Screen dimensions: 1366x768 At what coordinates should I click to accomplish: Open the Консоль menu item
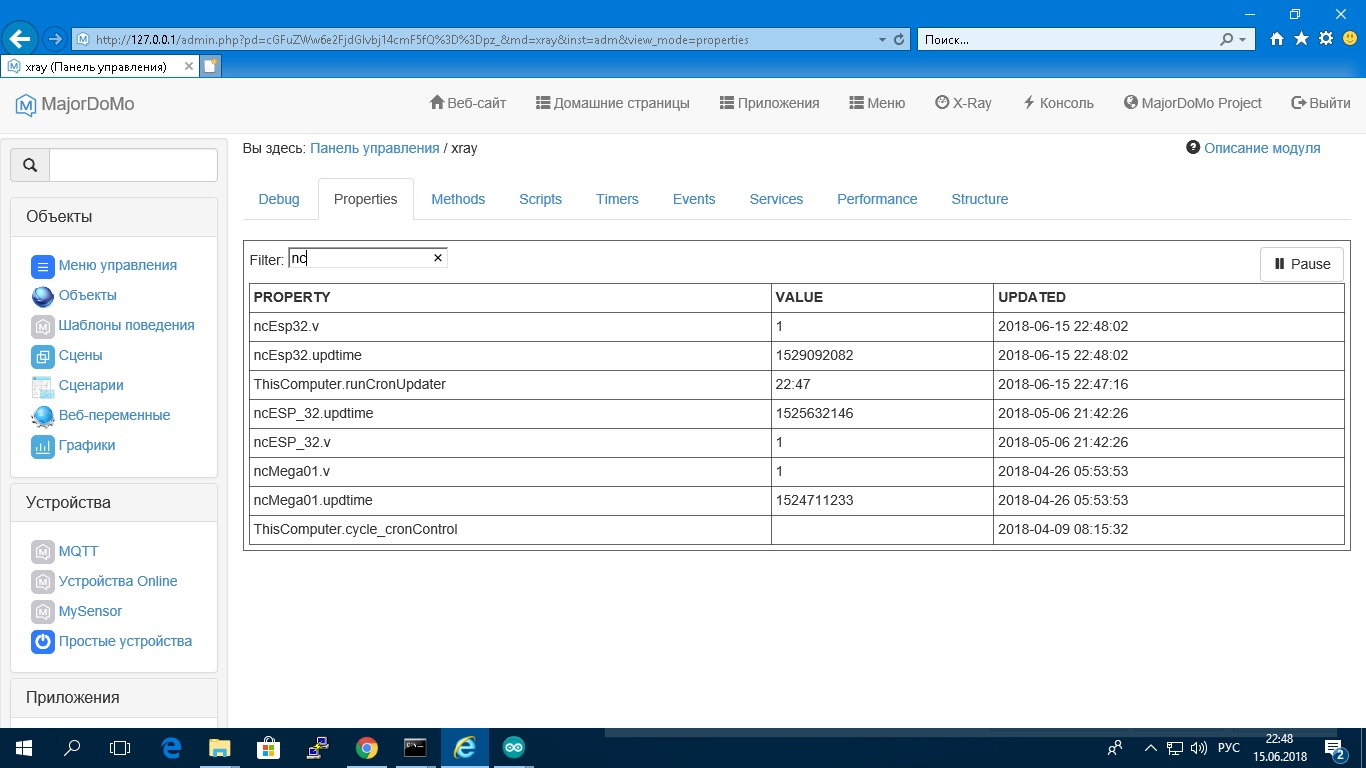click(1058, 103)
